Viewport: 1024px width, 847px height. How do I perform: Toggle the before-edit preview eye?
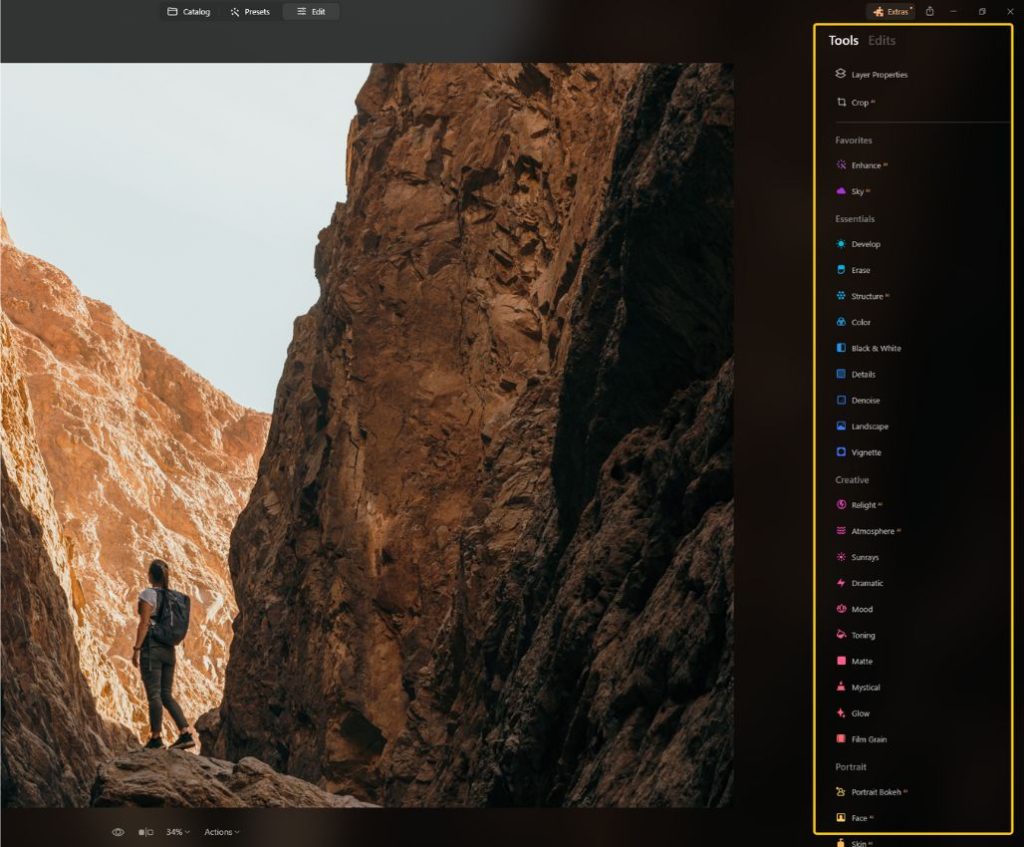click(x=118, y=831)
